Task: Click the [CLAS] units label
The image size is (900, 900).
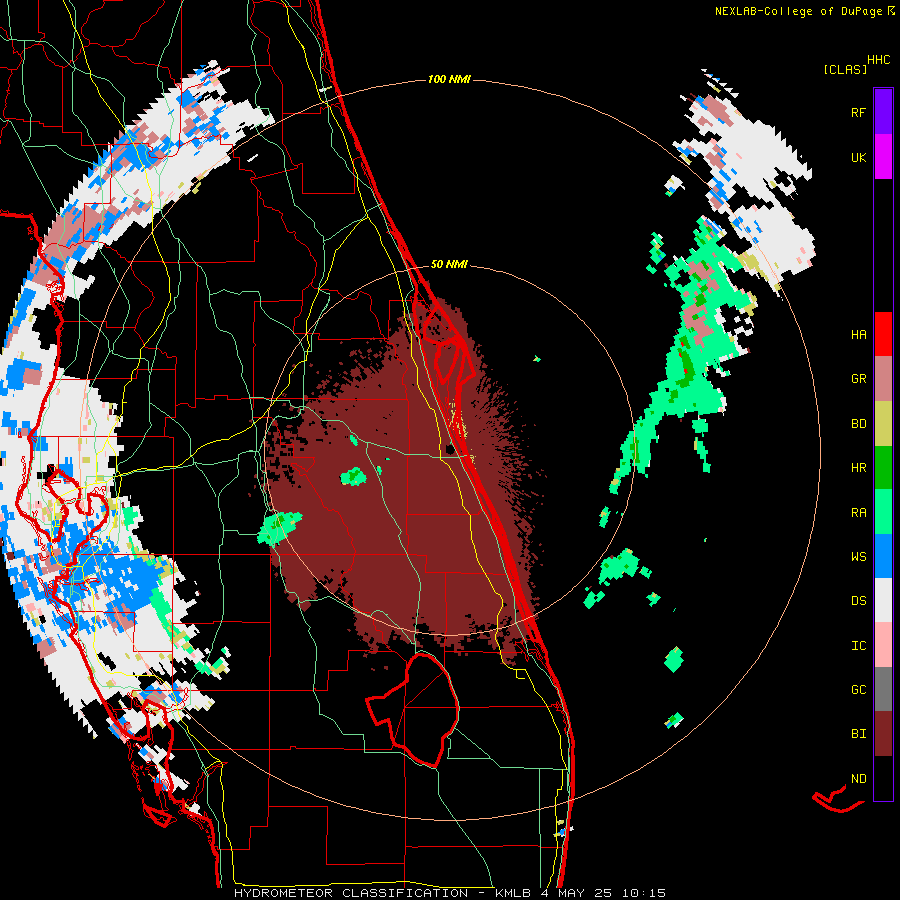Action: (x=845, y=69)
